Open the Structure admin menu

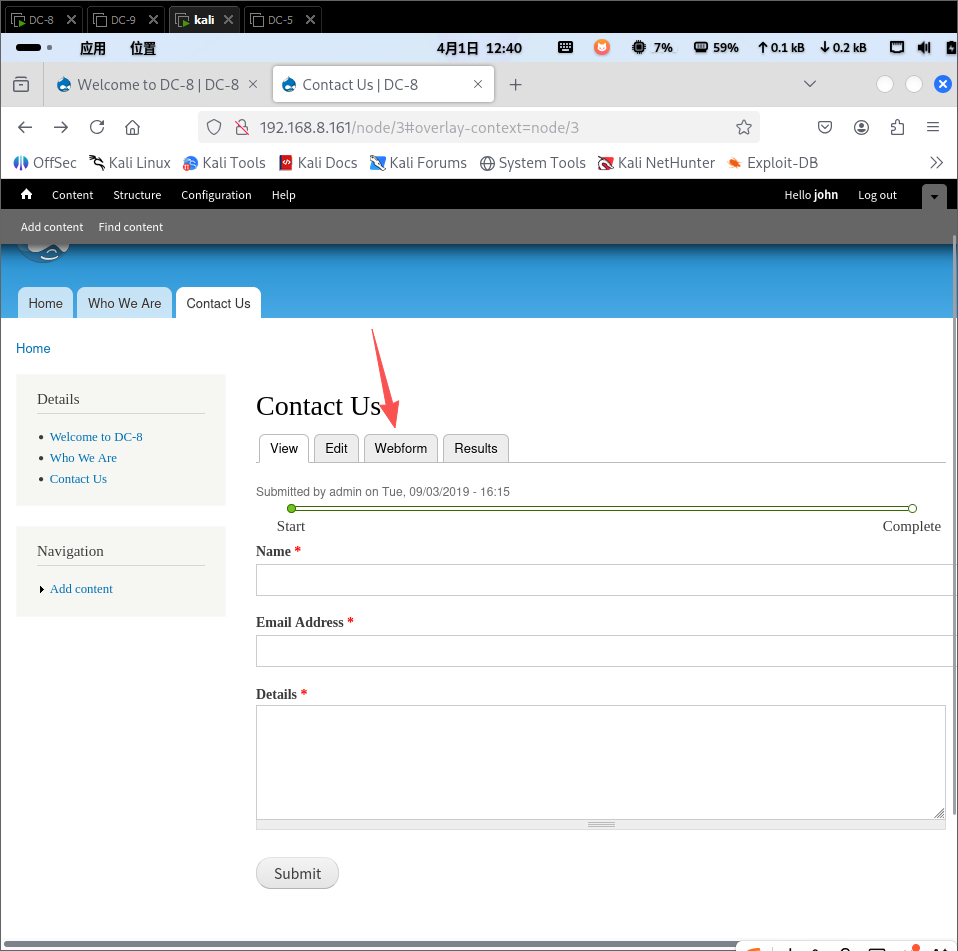[137, 195]
